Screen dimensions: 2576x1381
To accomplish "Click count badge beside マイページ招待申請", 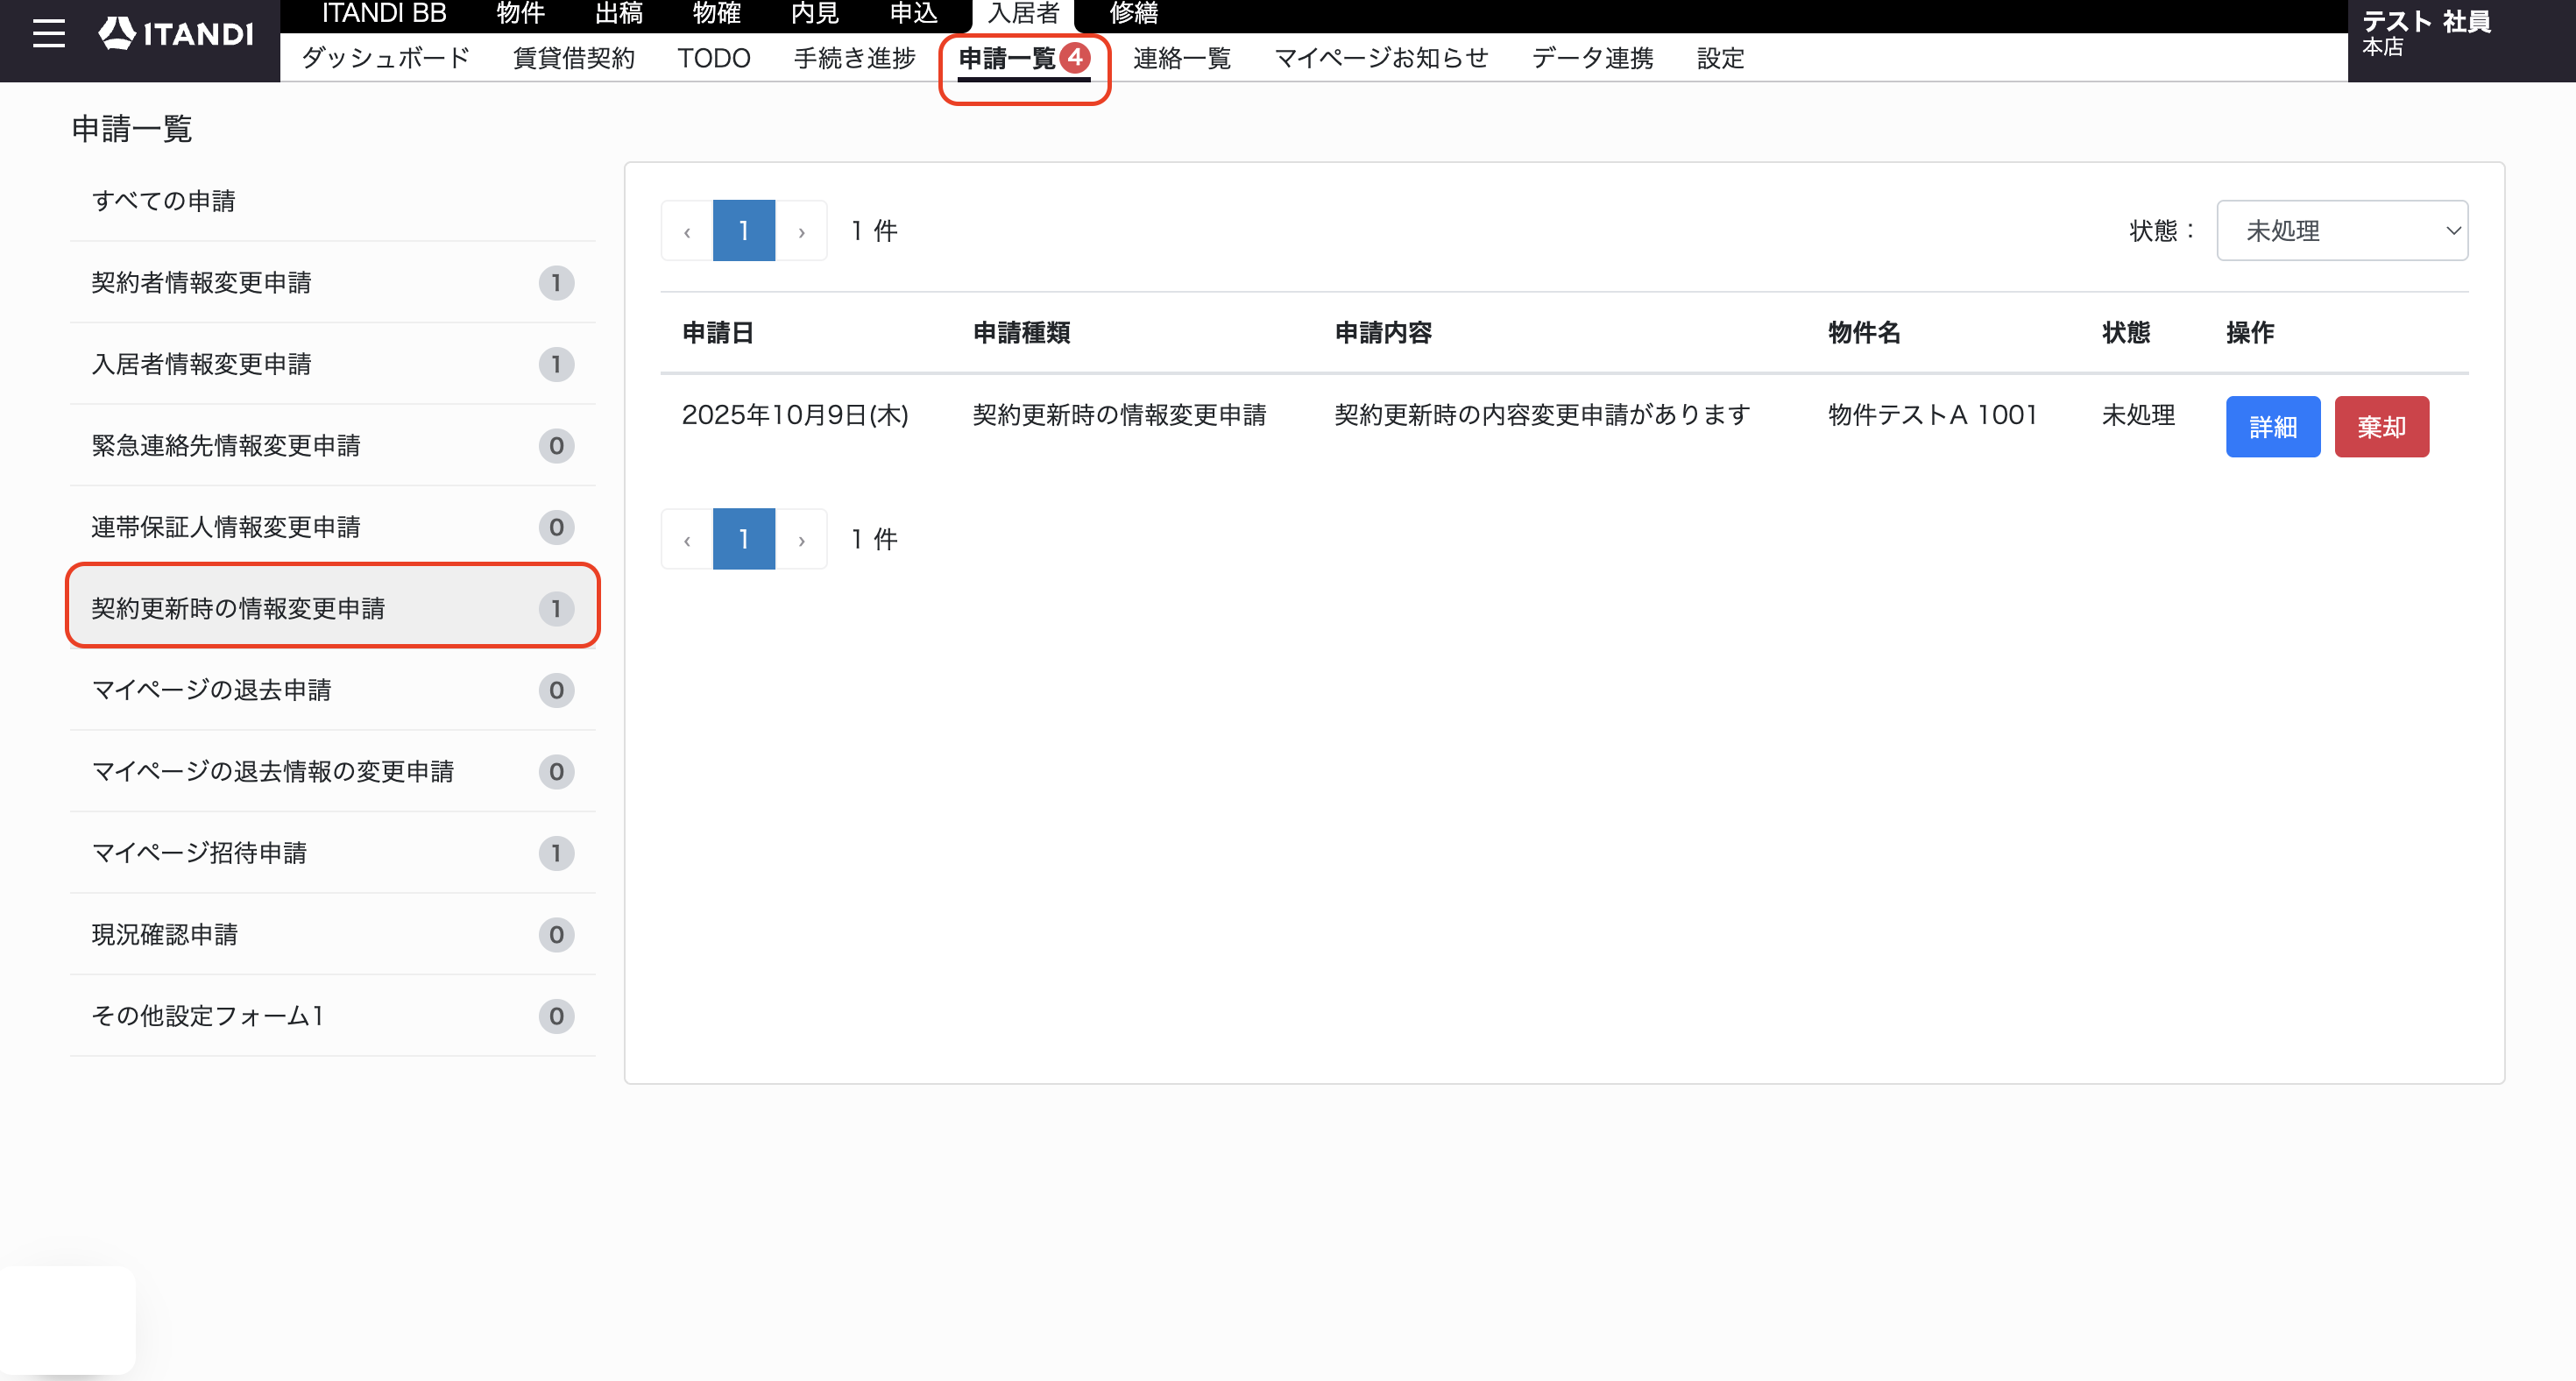I will coord(556,853).
